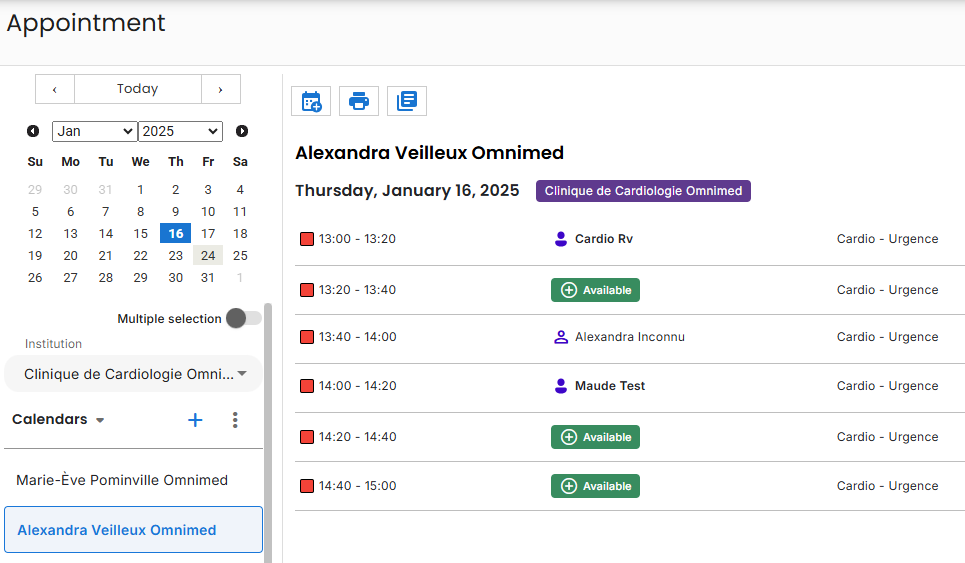The width and height of the screenshot is (965, 563).
Task: Open the Alexandra Inconnu appointment
Action: coord(630,337)
